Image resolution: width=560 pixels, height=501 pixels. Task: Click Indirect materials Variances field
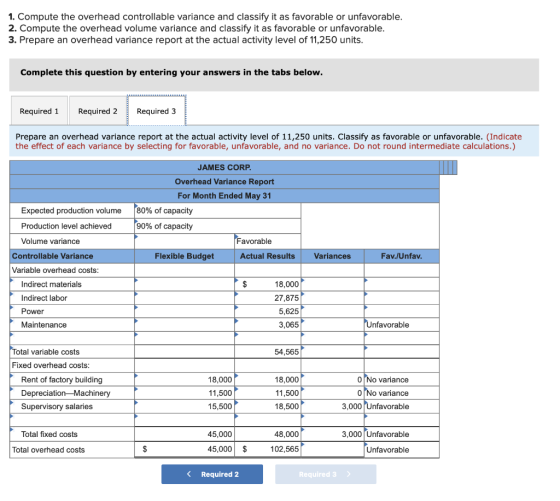332,284
